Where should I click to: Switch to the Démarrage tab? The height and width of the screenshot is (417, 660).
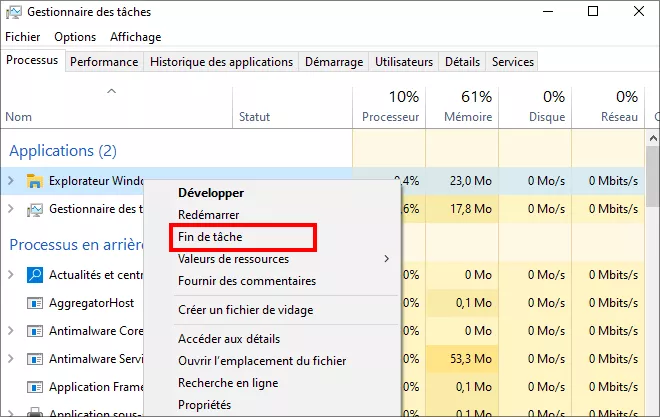tap(334, 62)
